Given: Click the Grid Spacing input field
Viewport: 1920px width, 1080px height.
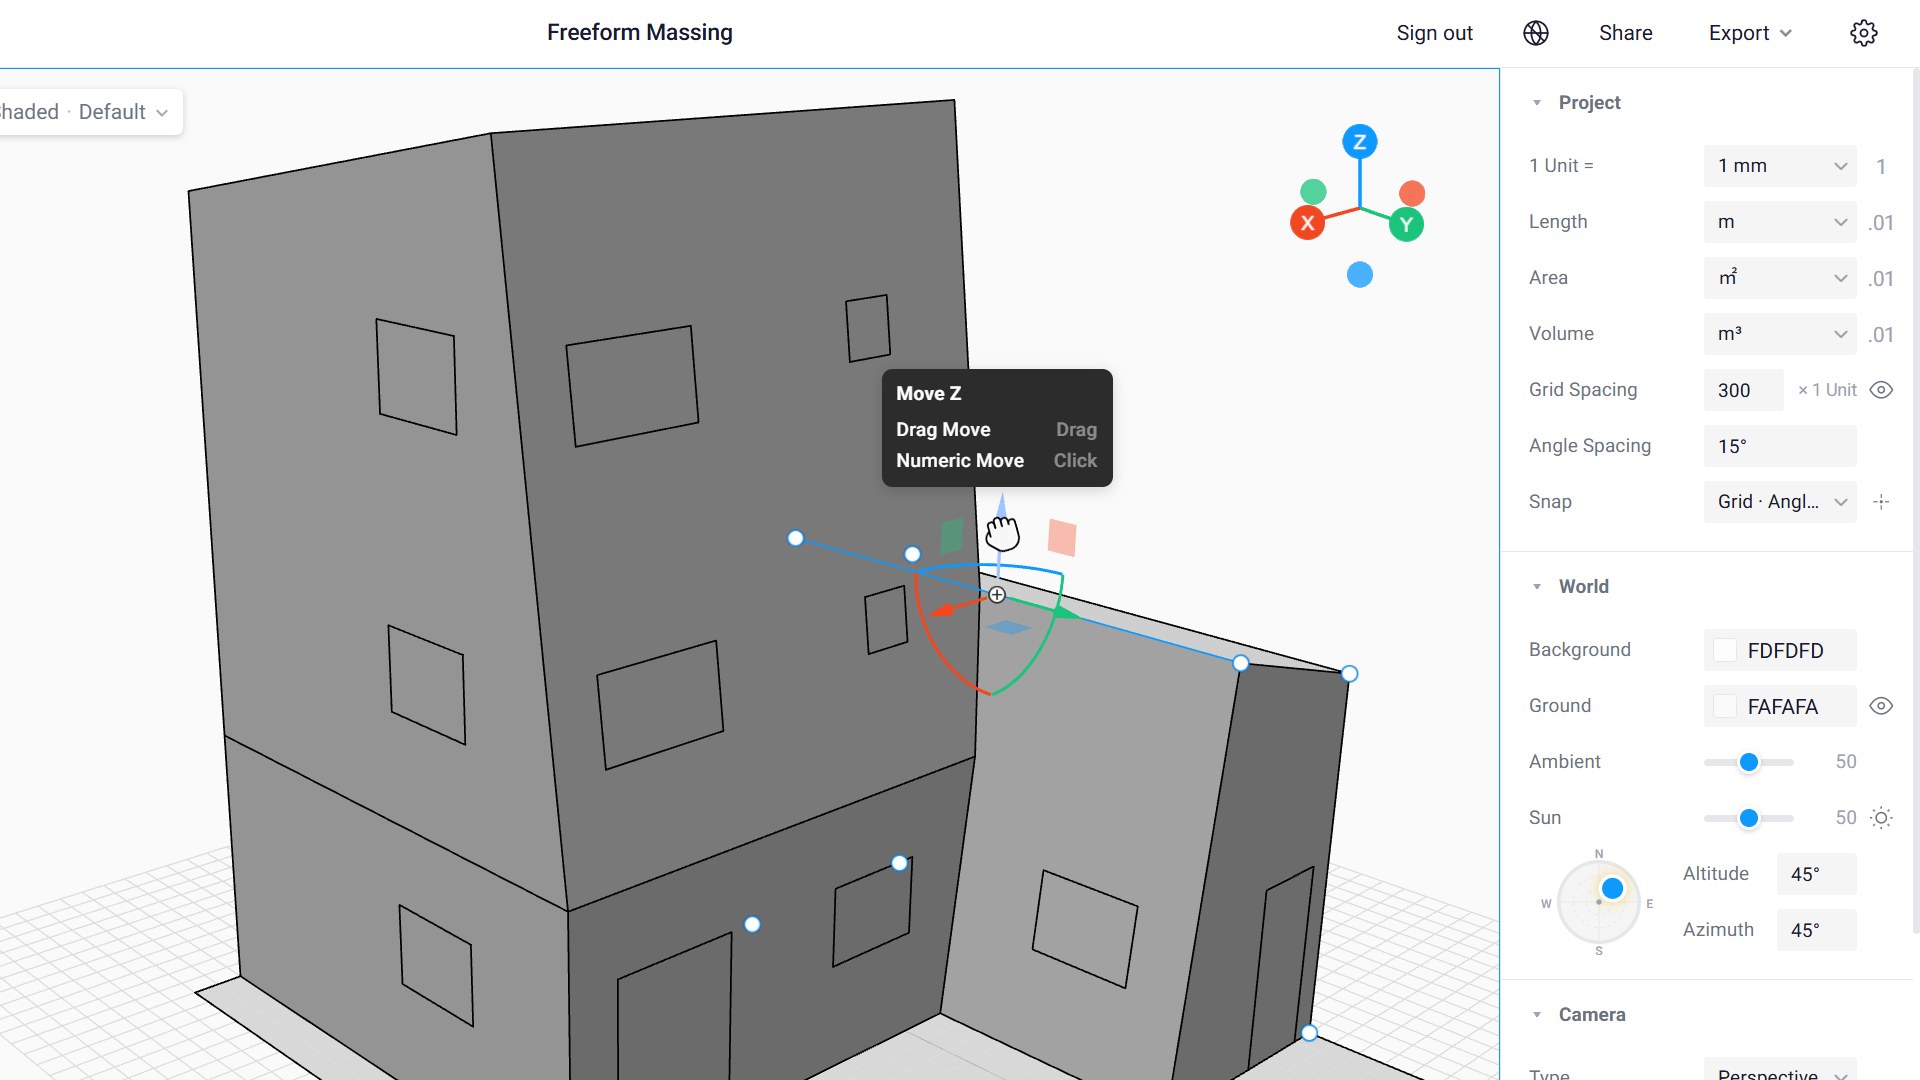Looking at the screenshot, I should [1744, 390].
